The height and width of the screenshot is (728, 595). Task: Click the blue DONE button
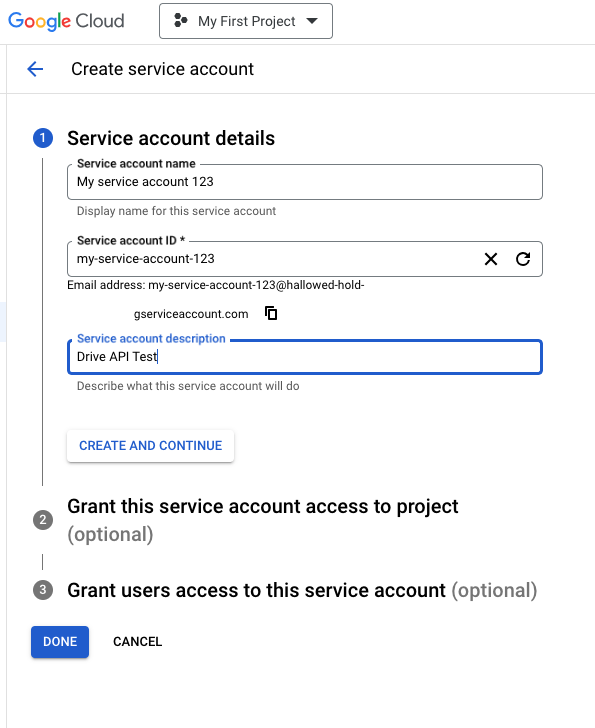[60, 642]
